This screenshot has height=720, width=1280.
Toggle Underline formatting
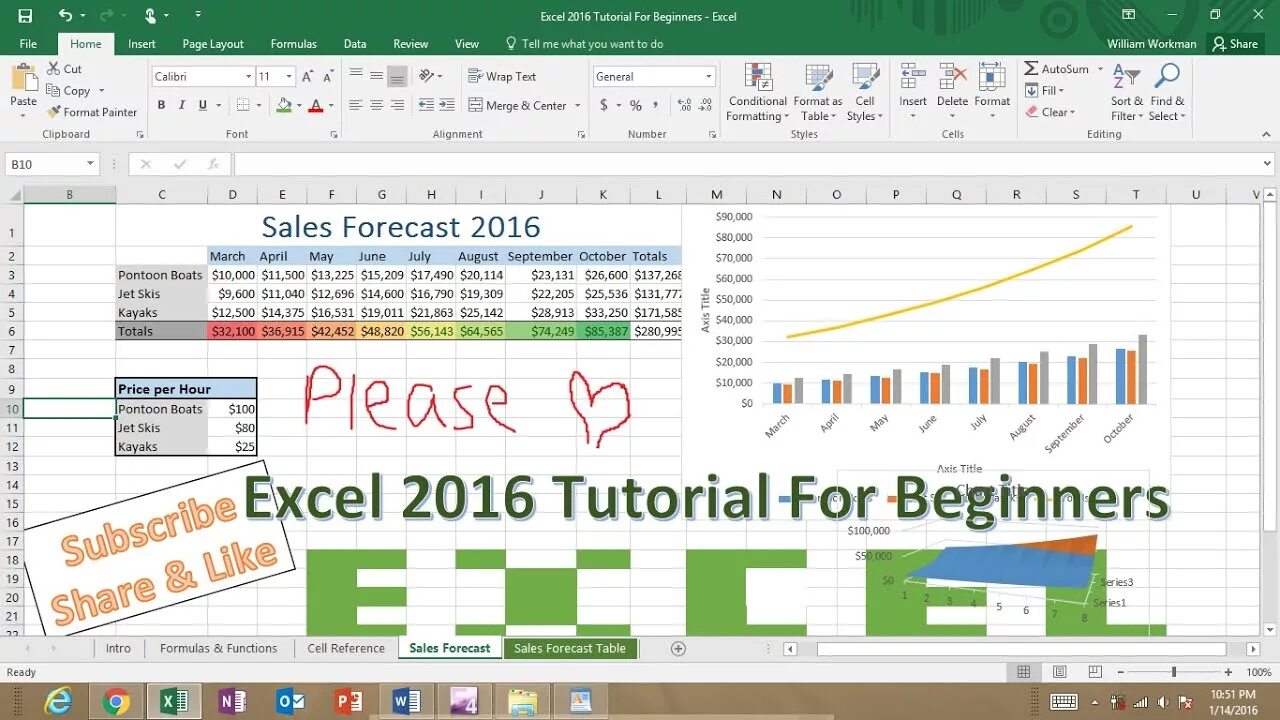pos(203,105)
